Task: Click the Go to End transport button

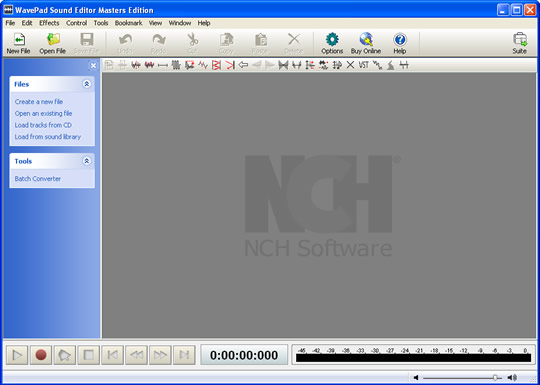Action: pos(184,355)
